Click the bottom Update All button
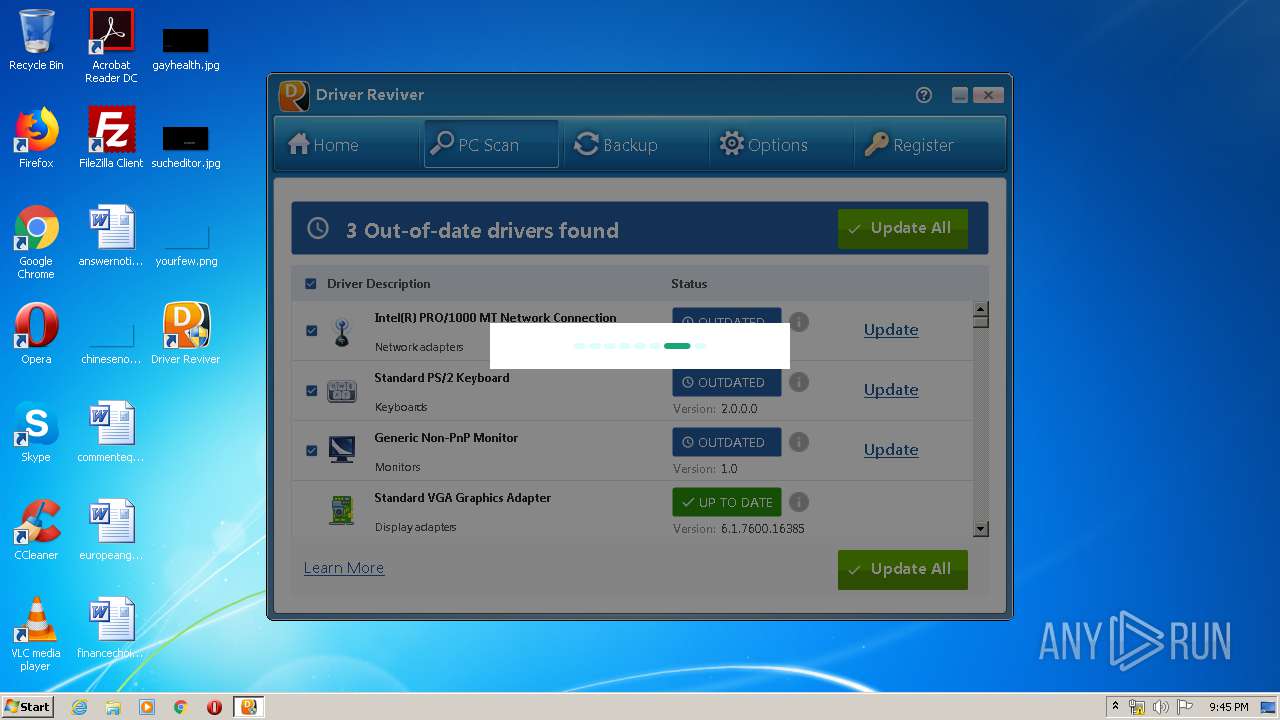 point(903,569)
